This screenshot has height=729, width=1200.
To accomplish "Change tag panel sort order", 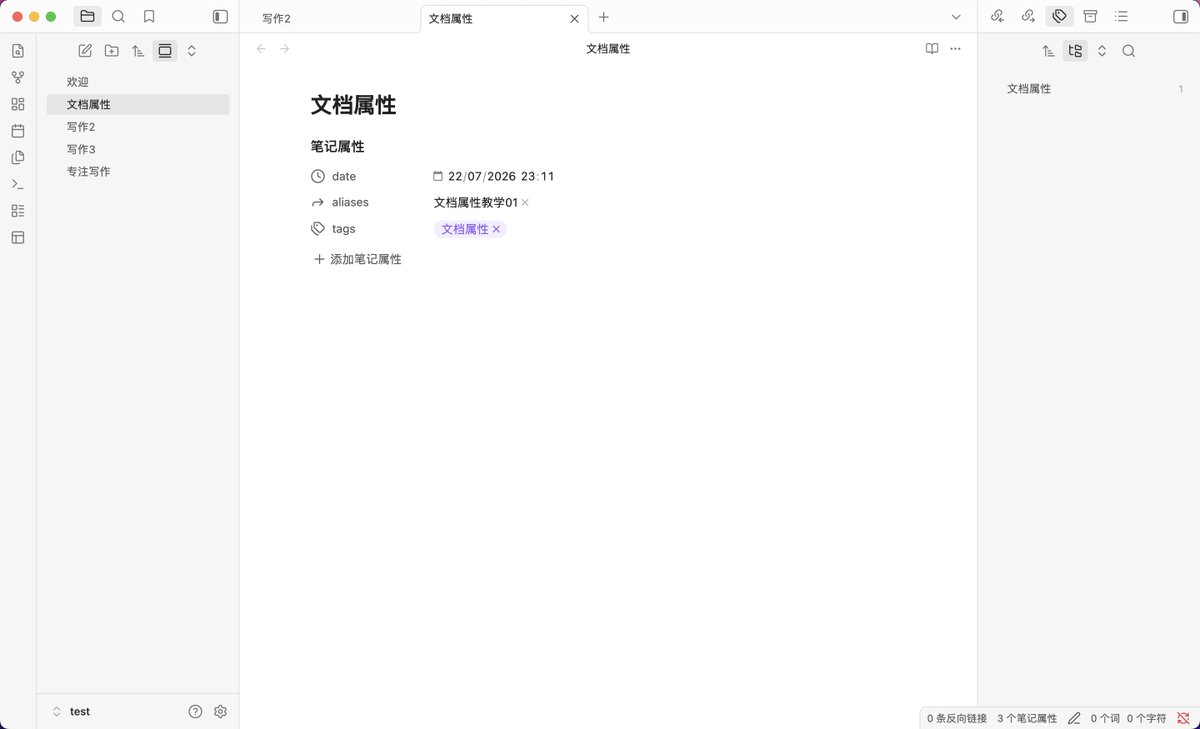I will click(1048, 51).
